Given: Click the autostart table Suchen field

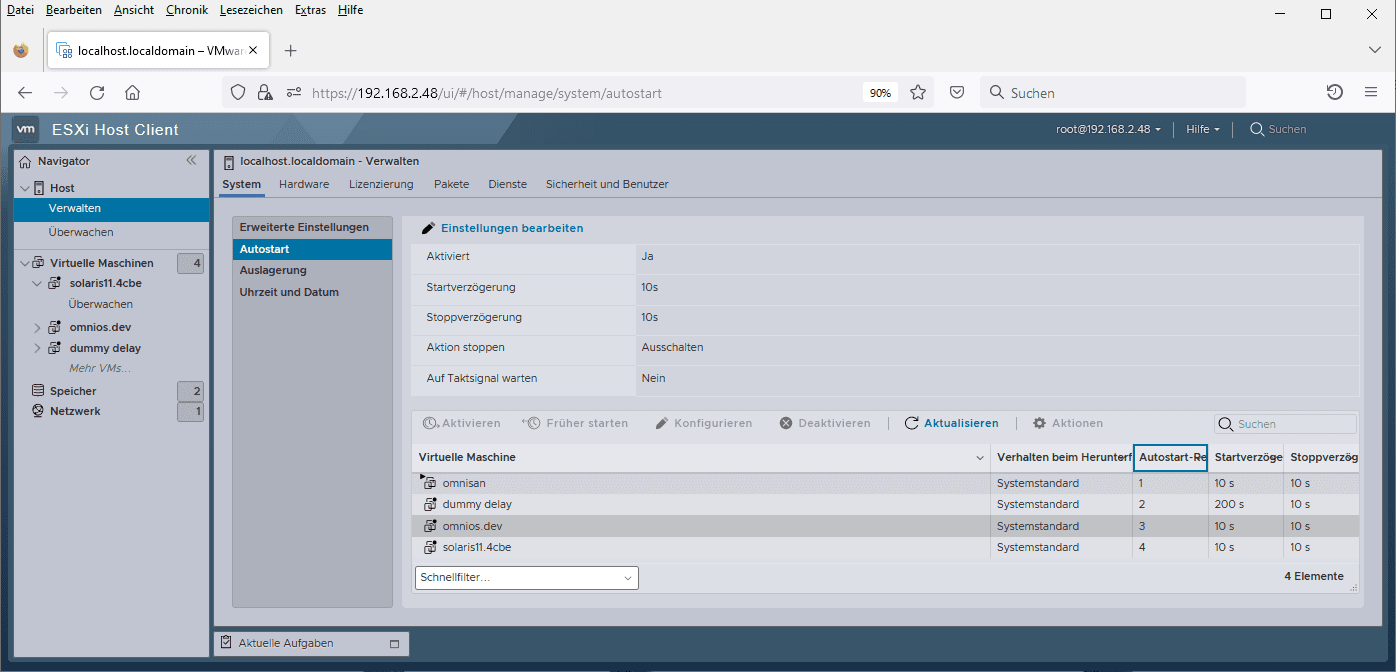Looking at the screenshot, I should pyautogui.click(x=1285, y=424).
